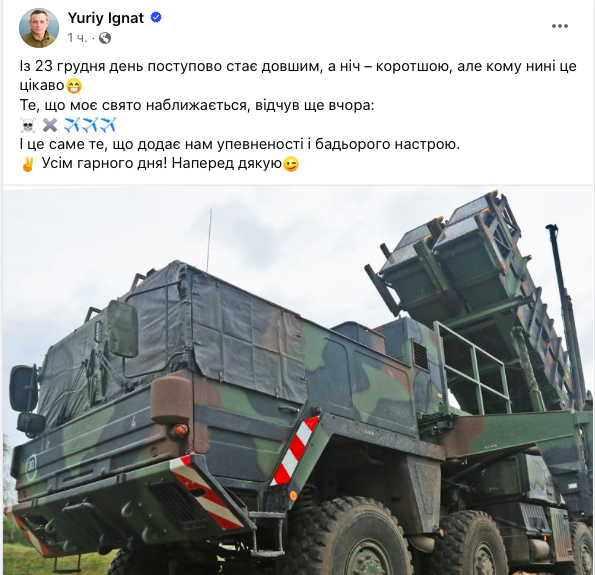Click the grinning emoji after 'цікаво'

point(74,87)
